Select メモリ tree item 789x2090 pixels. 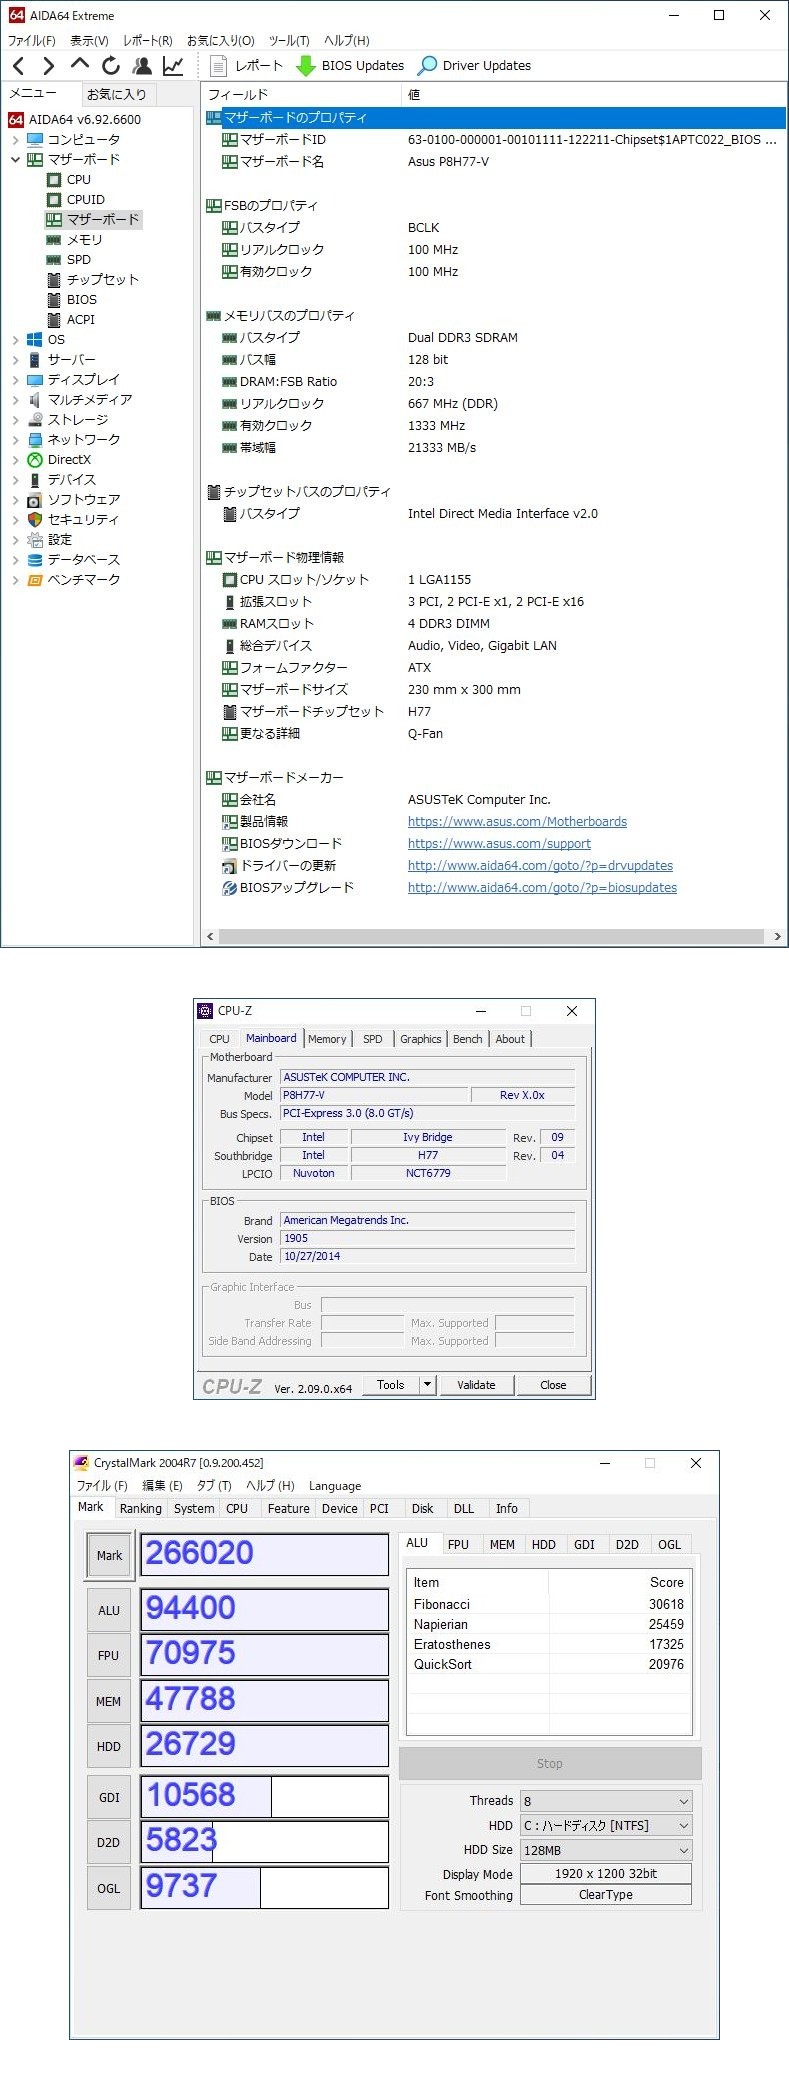(x=84, y=240)
